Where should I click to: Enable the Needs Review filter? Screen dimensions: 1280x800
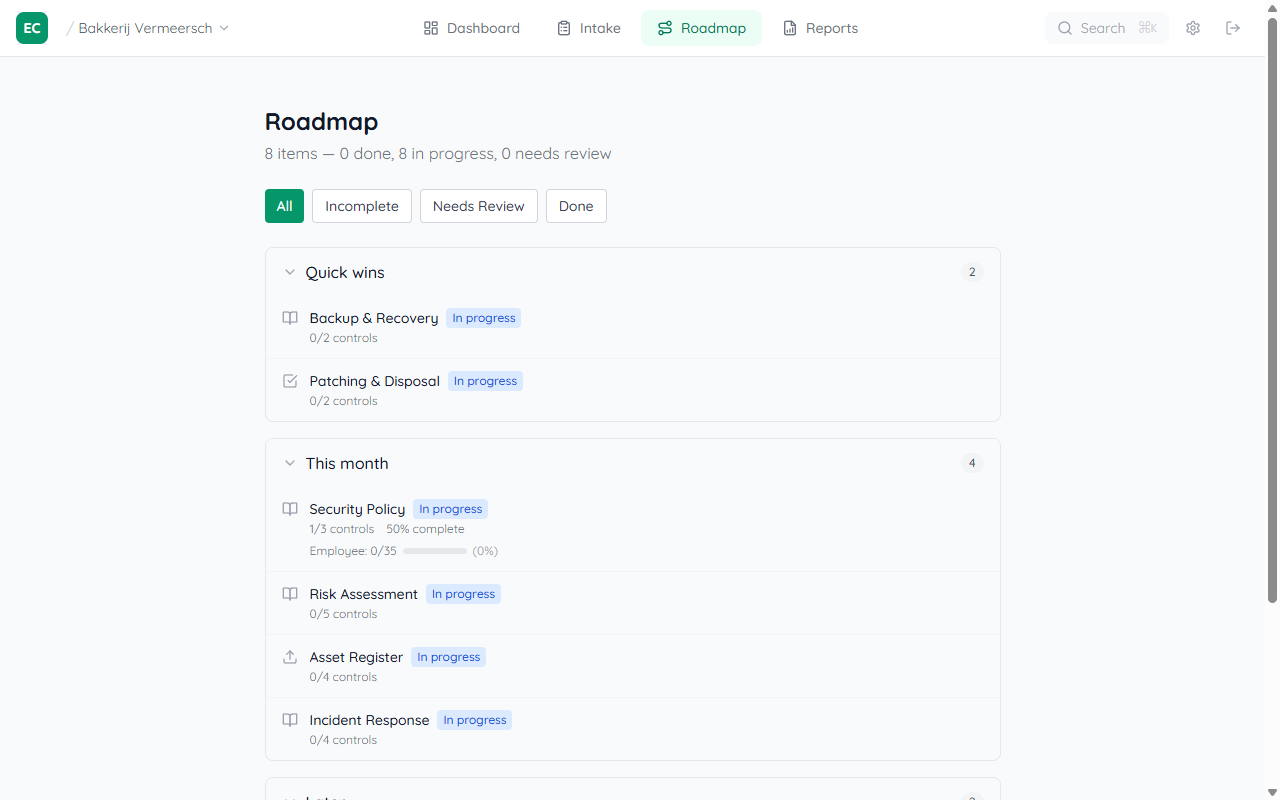(478, 206)
